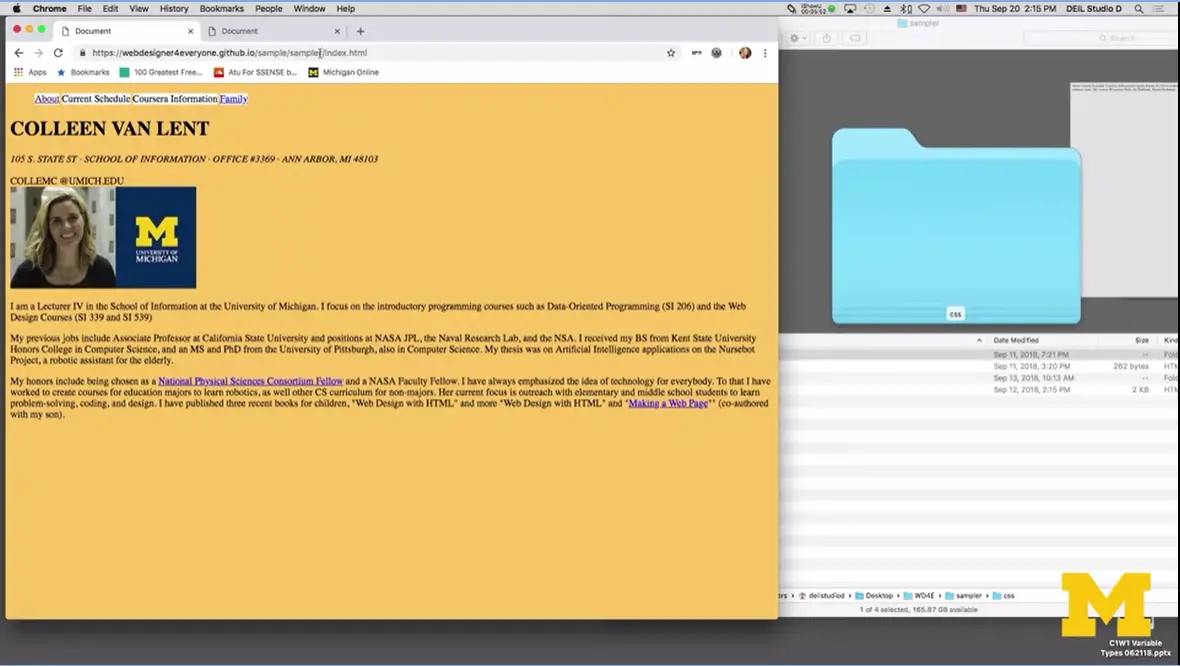
Task: Follow the Making a Web Page link
Action: coord(667,403)
